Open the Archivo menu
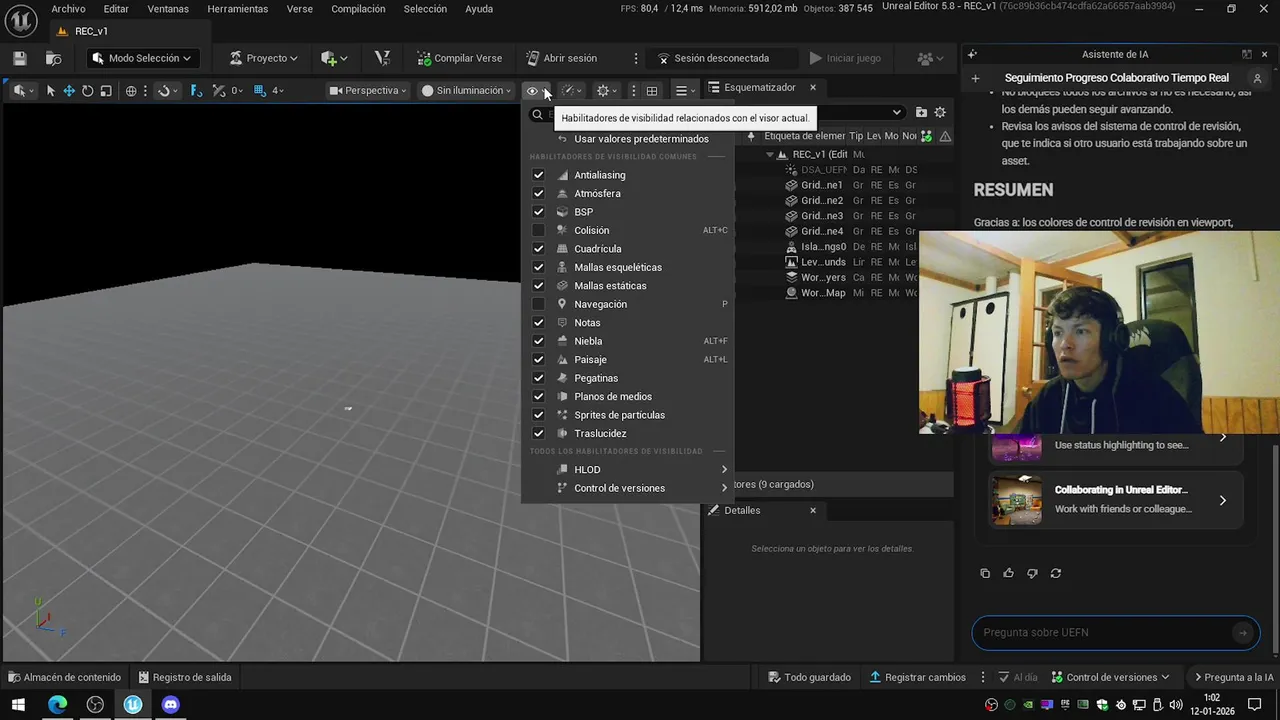The height and width of the screenshot is (720, 1280). (68, 9)
